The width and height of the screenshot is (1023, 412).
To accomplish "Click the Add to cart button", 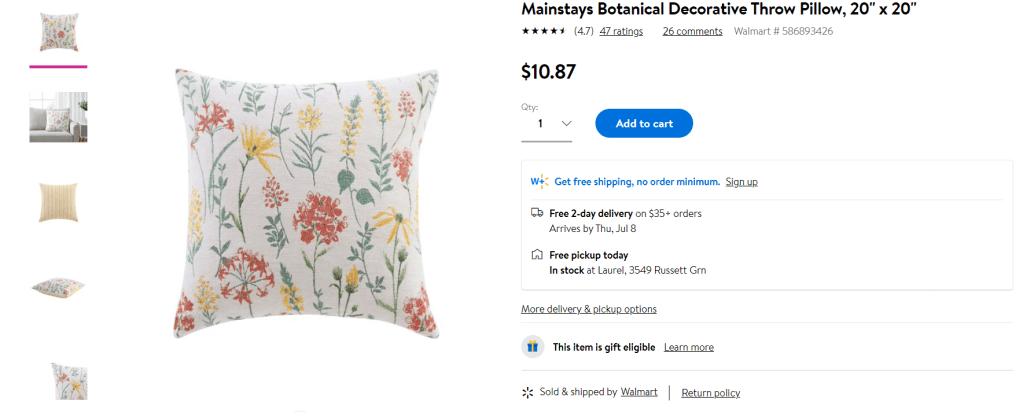I will [643, 124].
